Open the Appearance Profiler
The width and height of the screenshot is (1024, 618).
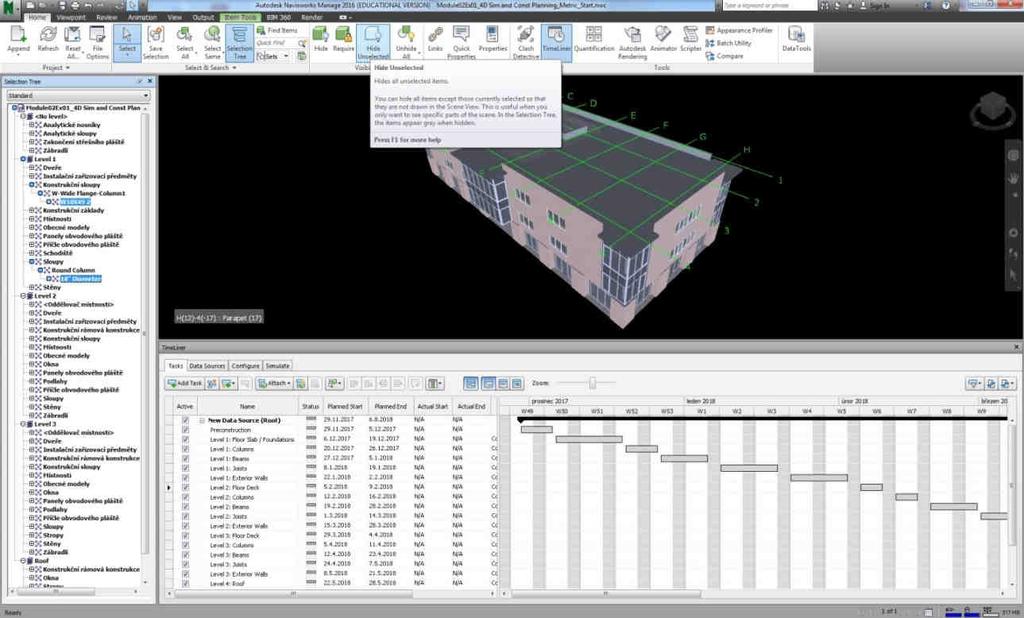pyautogui.click(x=739, y=30)
